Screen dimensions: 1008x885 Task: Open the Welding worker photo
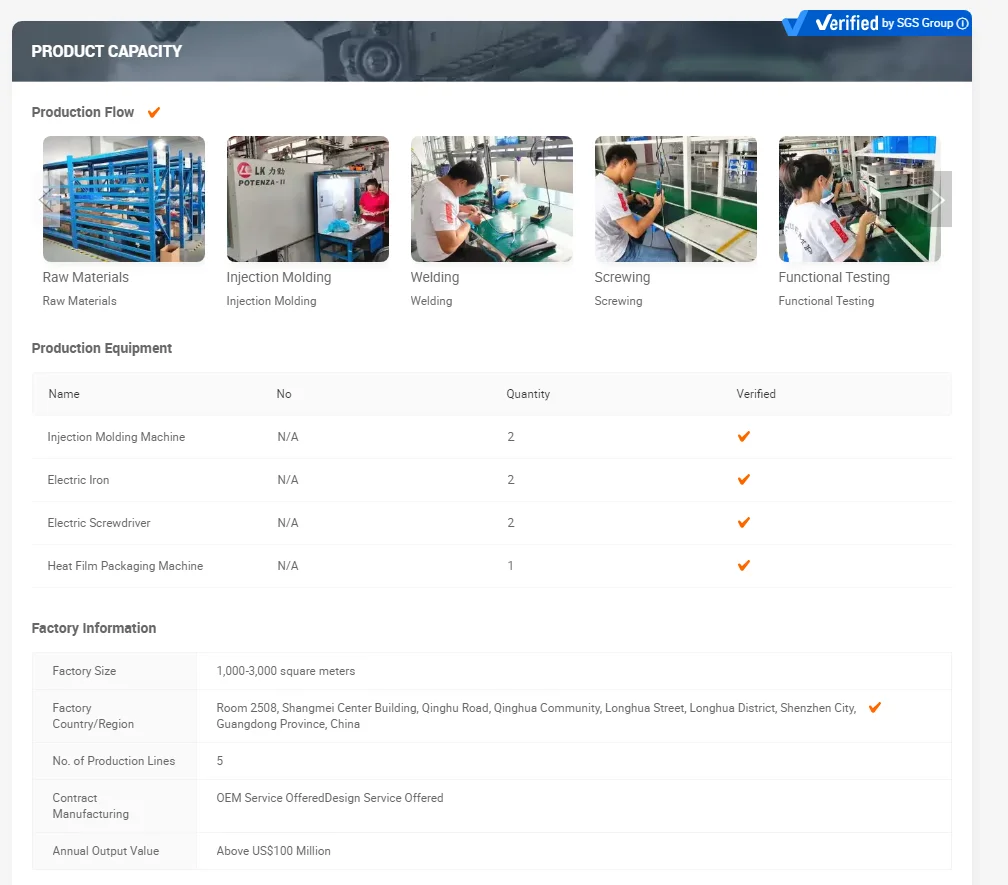tap(492, 199)
